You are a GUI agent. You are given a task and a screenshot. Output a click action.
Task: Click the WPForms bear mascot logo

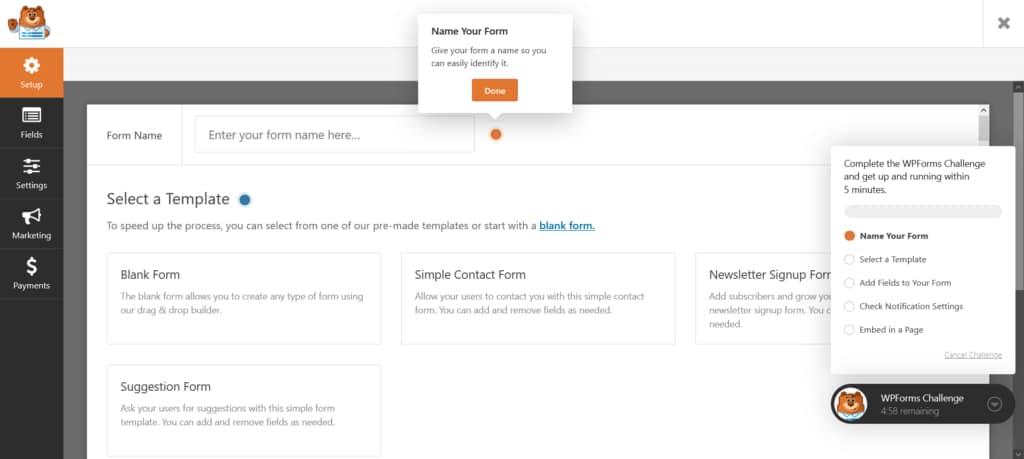point(29,23)
